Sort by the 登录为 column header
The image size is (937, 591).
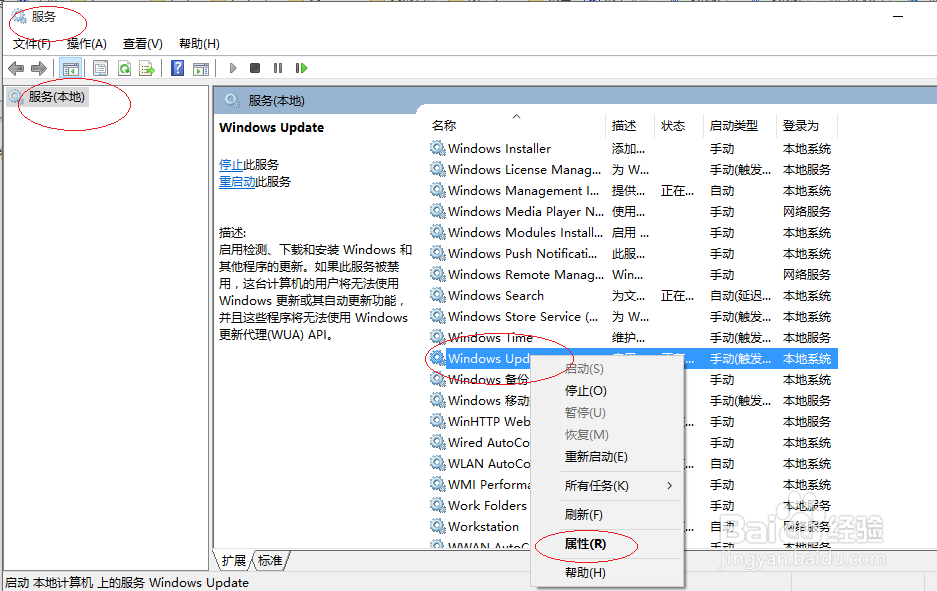click(807, 125)
